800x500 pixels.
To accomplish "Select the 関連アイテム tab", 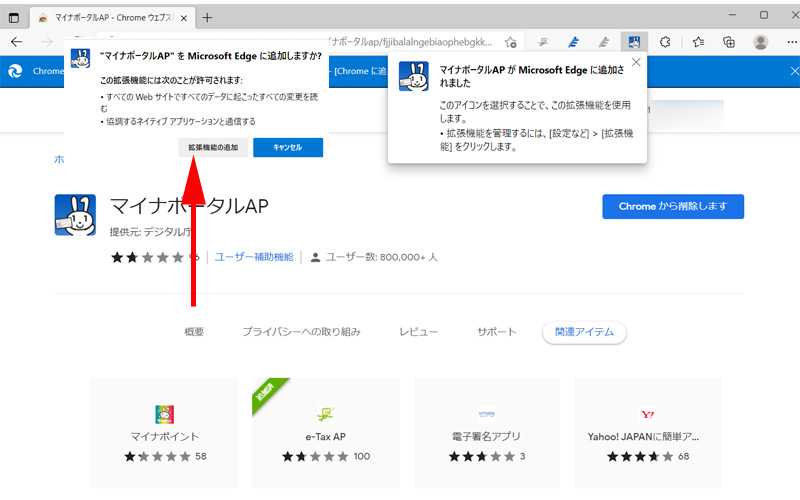I will click(584, 332).
